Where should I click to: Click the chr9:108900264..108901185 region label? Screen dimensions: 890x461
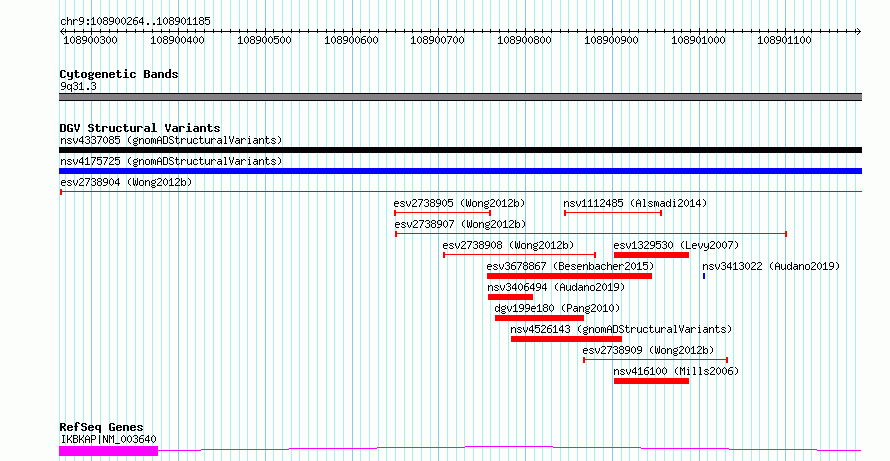click(x=135, y=22)
